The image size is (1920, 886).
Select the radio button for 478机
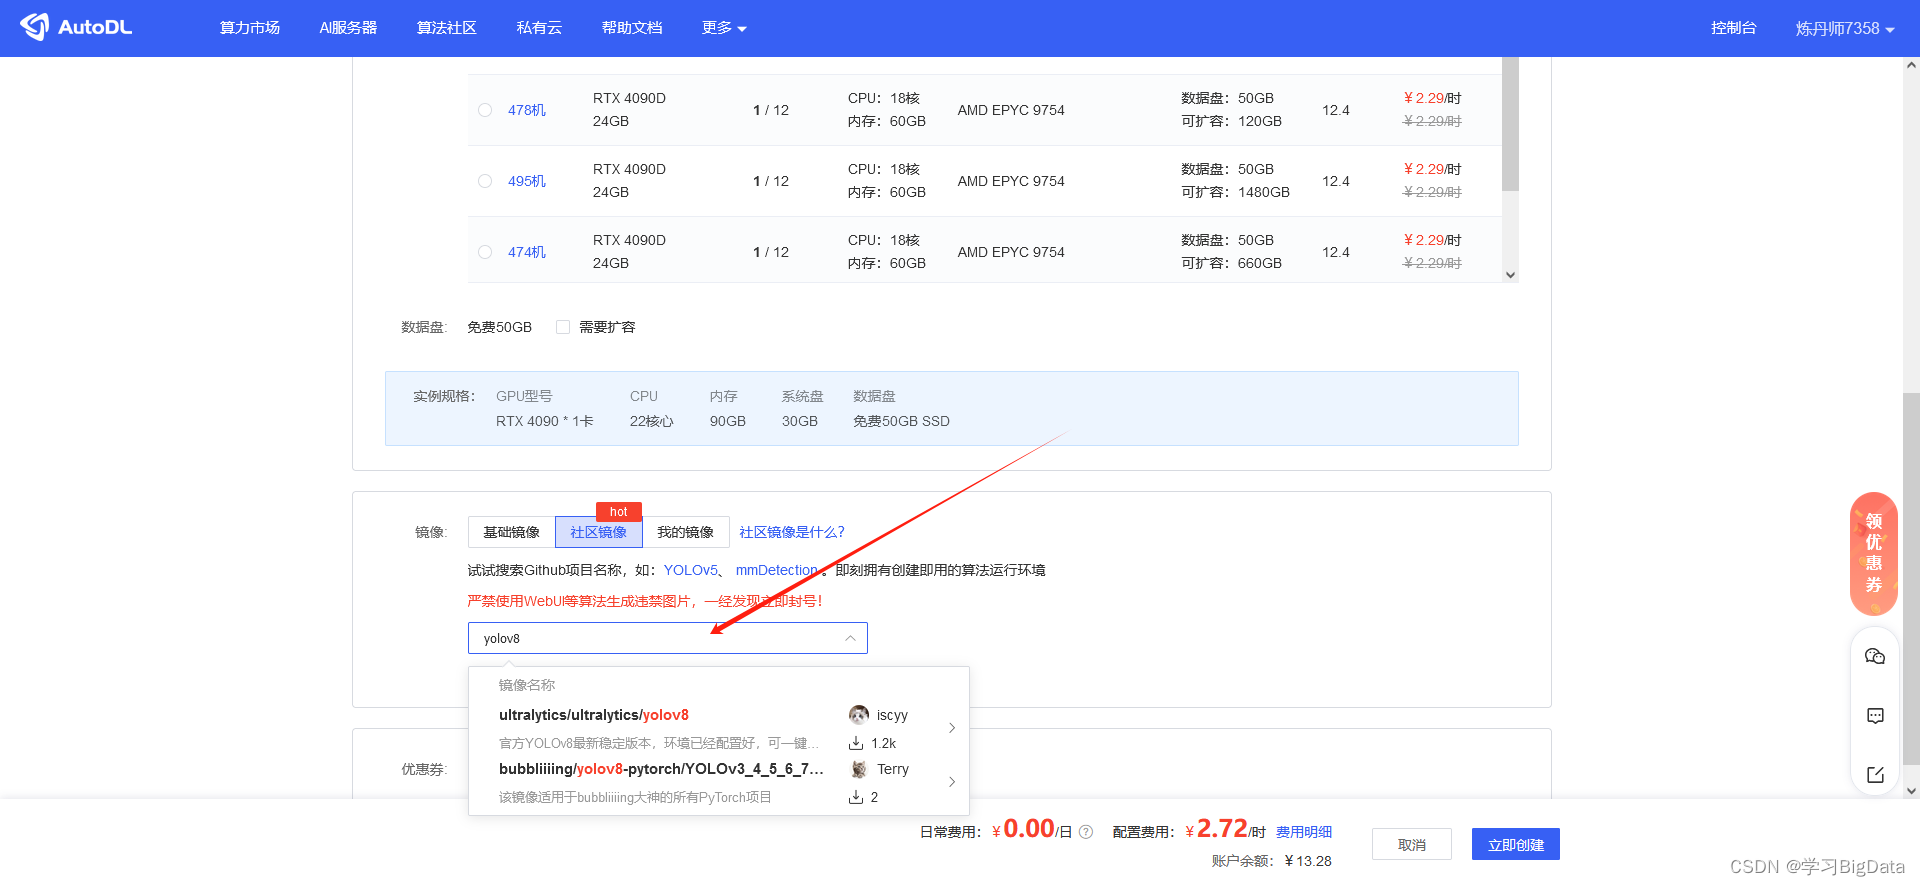(485, 110)
